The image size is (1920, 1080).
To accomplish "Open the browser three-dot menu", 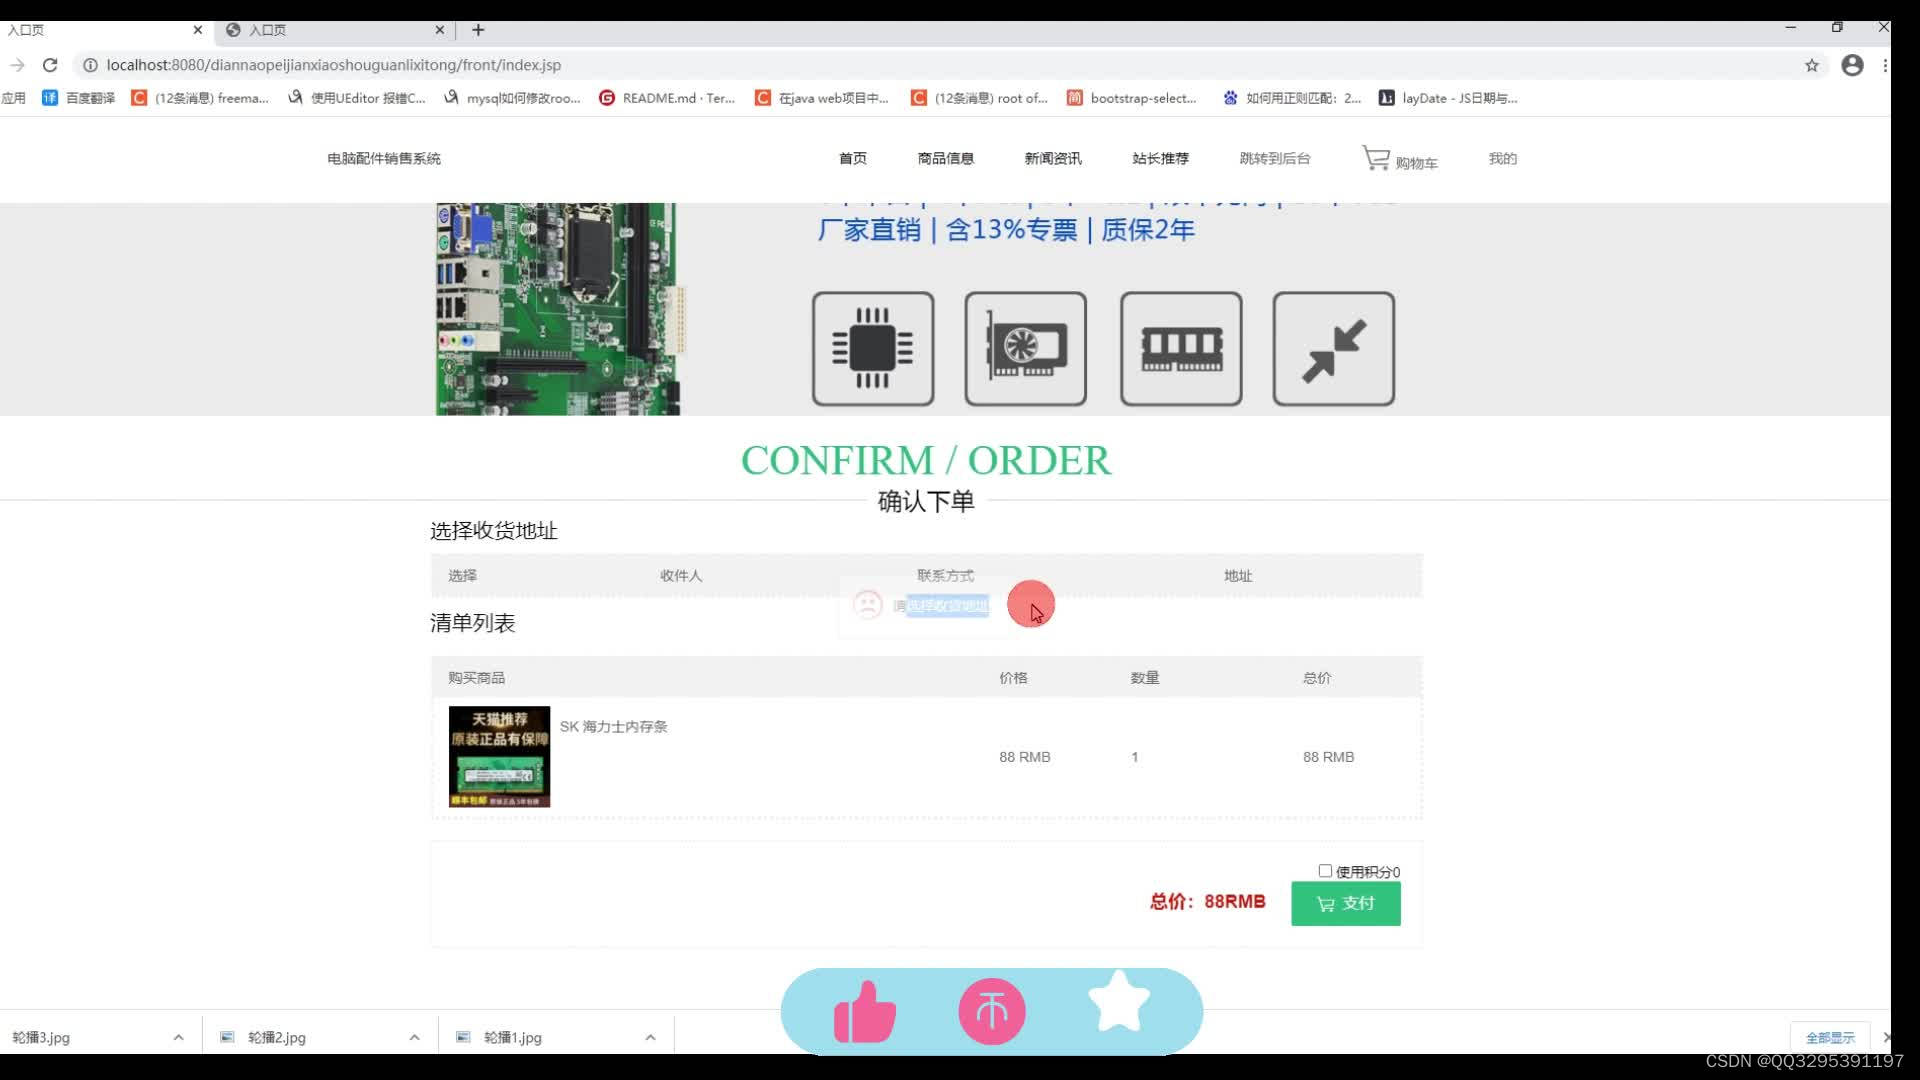I will click(x=1884, y=65).
